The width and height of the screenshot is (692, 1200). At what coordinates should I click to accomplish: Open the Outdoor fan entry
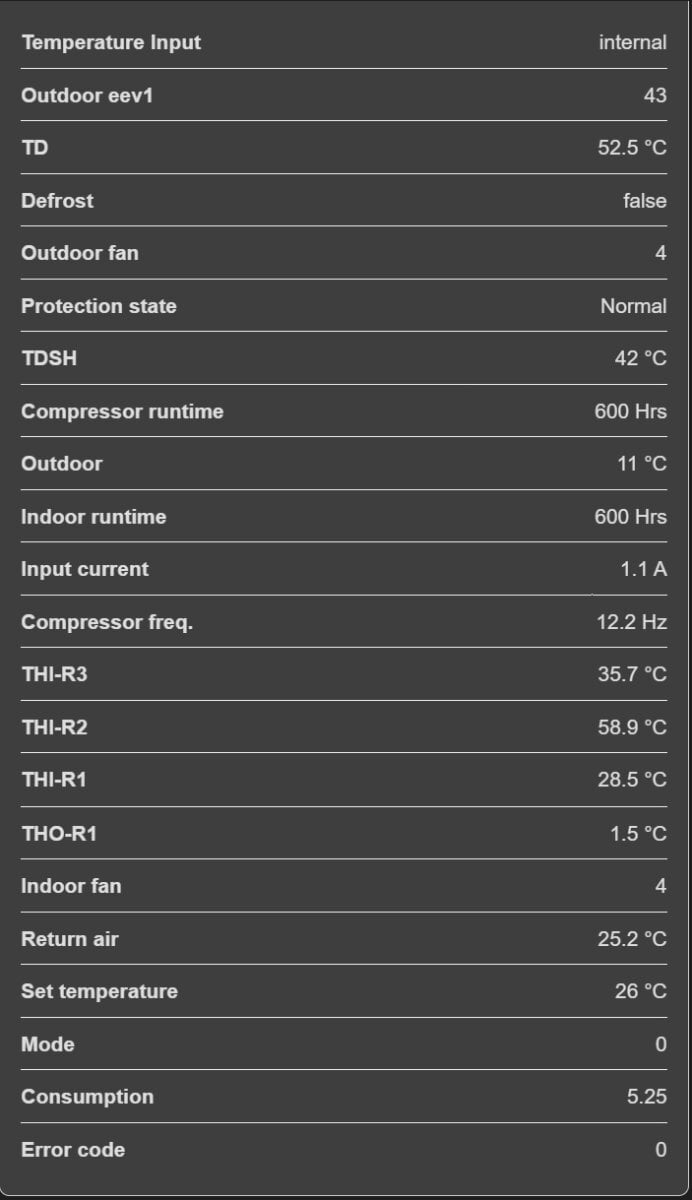tap(80, 253)
